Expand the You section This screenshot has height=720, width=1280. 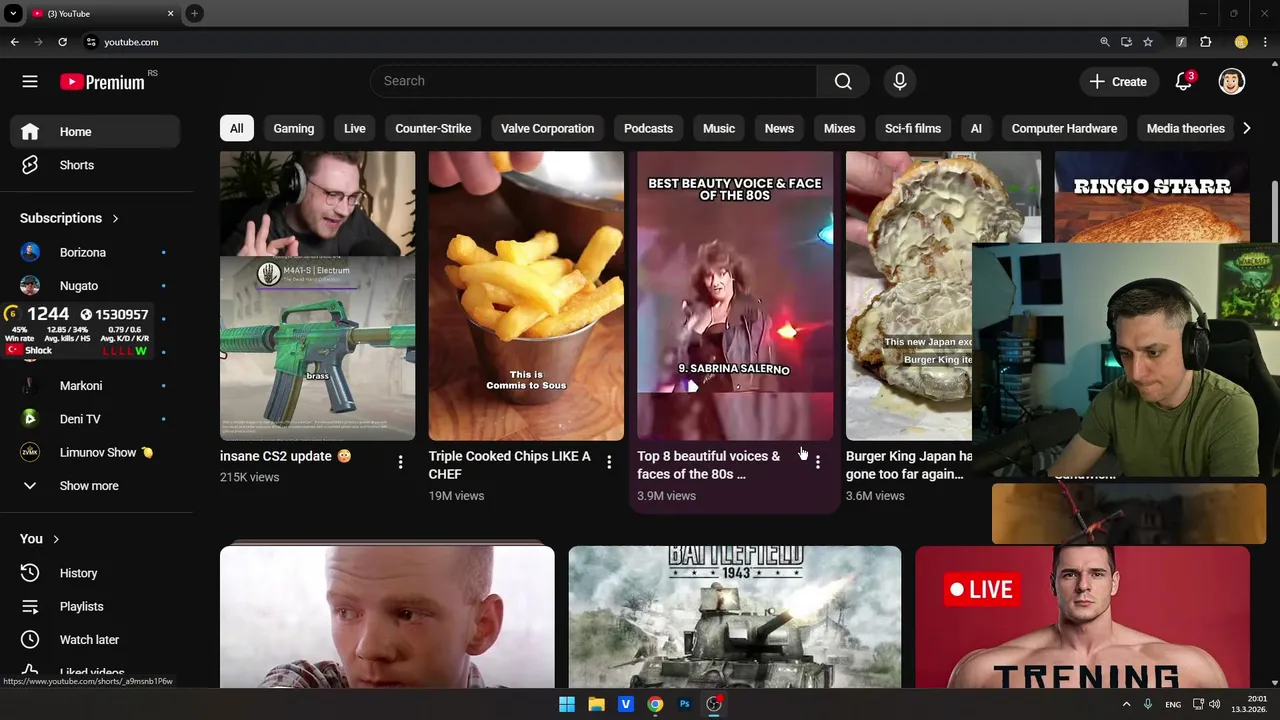click(40, 539)
